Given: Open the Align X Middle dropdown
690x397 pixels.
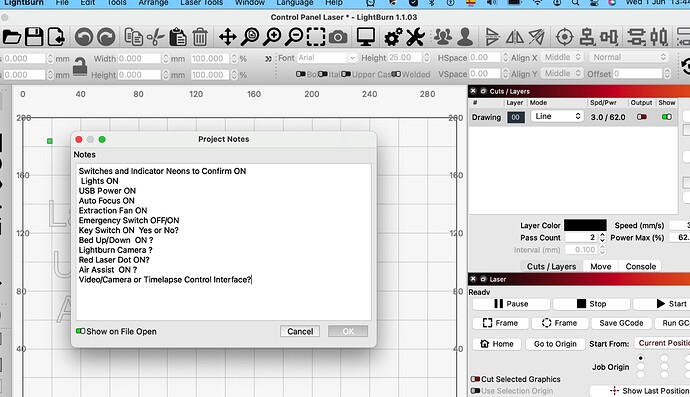Looking at the screenshot, I should [562, 57].
